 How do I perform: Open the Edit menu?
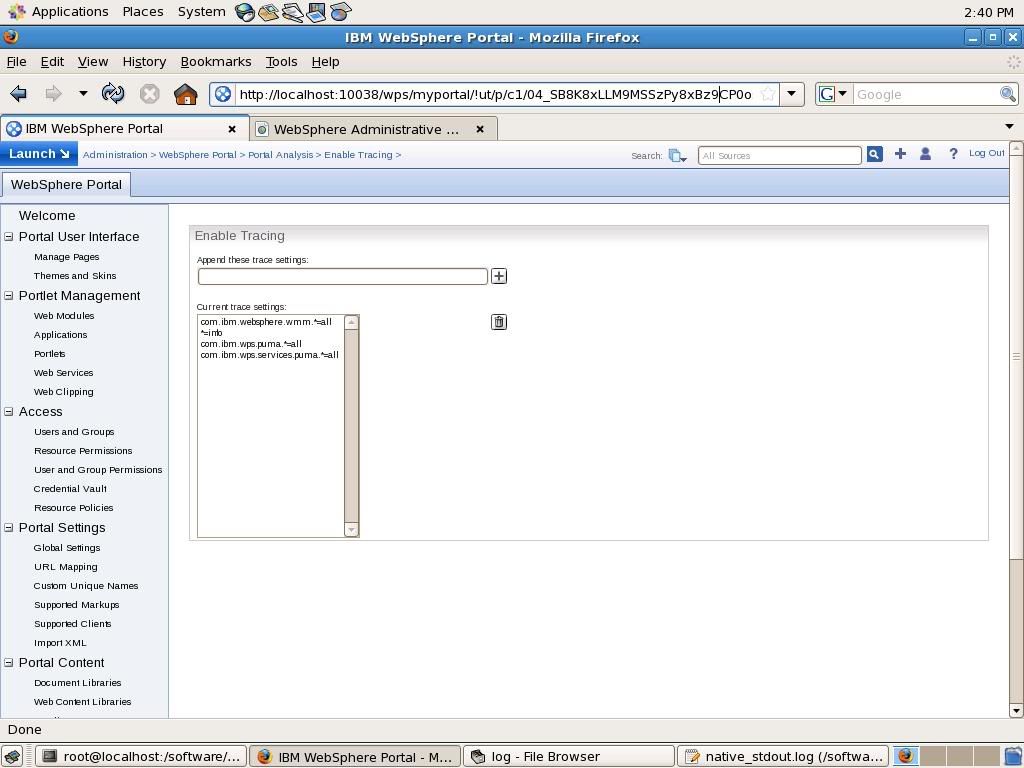(x=52, y=61)
